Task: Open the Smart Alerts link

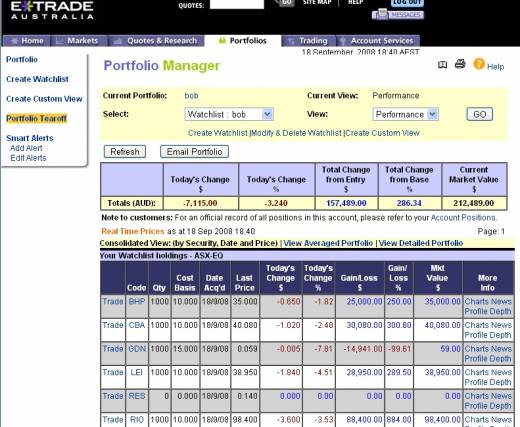Action: pos(30,138)
